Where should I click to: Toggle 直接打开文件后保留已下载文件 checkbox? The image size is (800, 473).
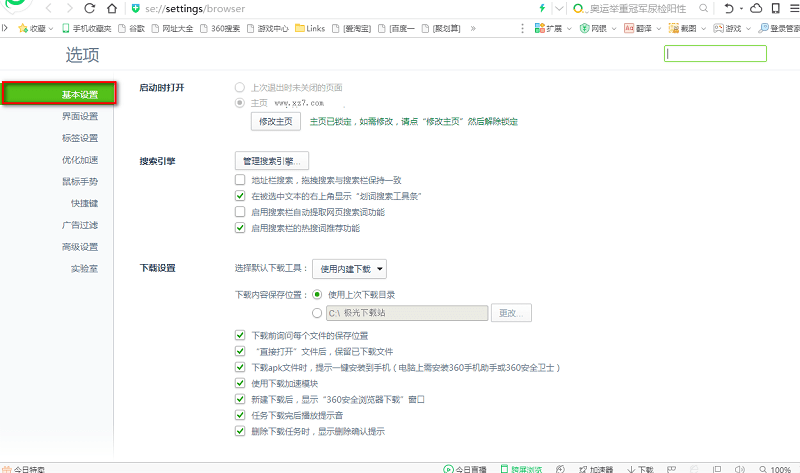coord(240,351)
